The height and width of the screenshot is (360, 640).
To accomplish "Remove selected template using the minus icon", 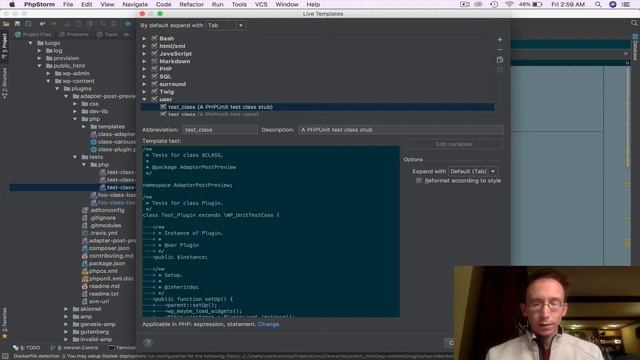I will pyautogui.click(x=500, y=49).
